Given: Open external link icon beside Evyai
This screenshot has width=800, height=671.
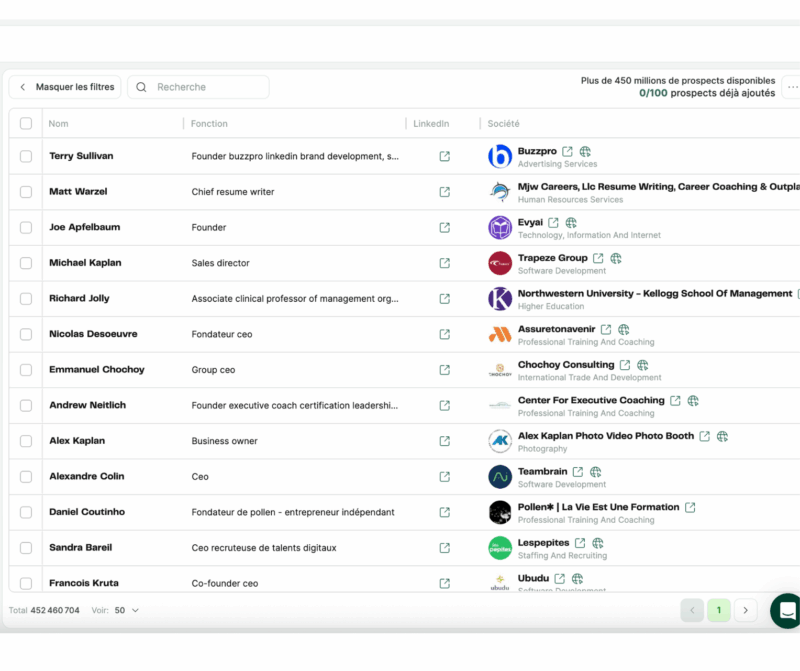Looking at the screenshot, I should [x=553, y=223].
